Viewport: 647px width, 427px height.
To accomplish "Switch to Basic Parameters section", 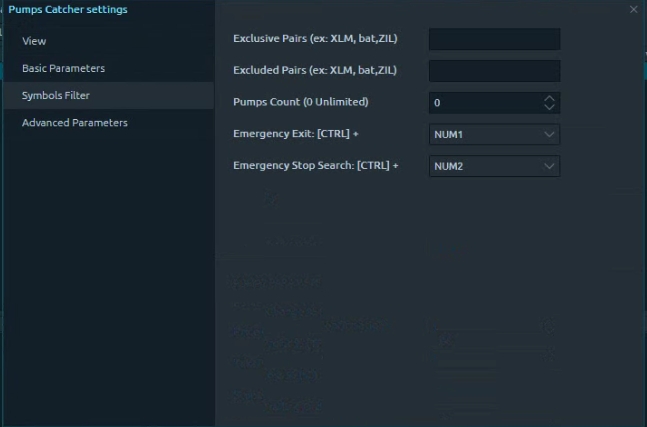I will pos(63,68).
